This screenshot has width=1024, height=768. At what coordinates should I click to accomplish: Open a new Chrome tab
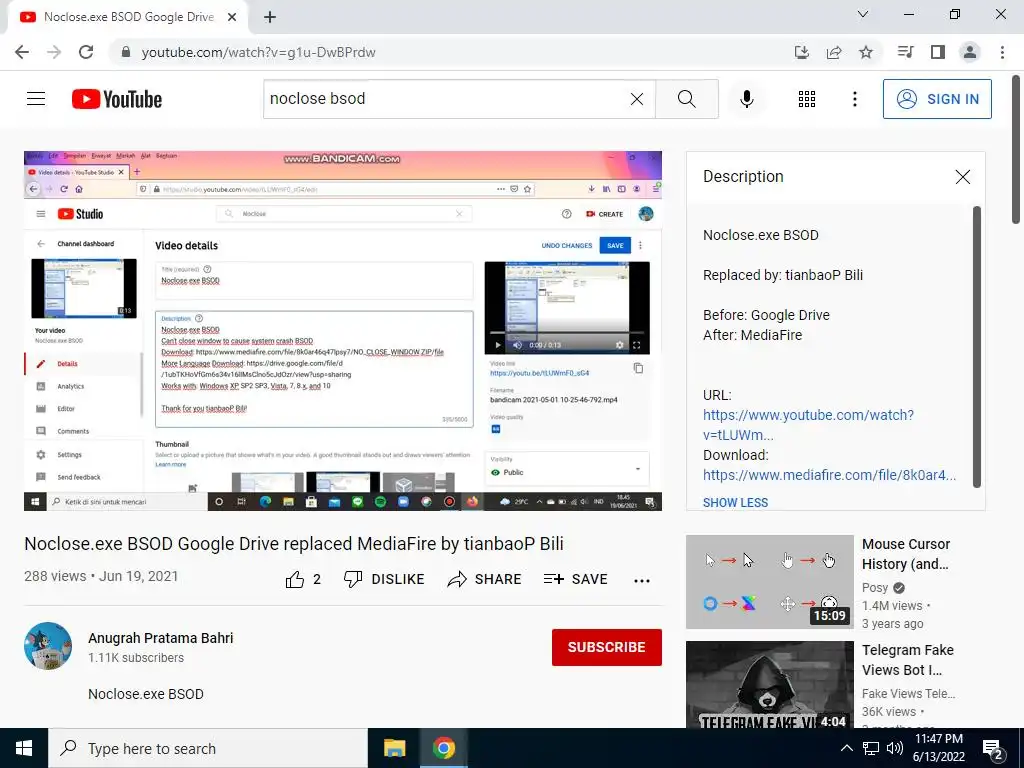pos(270,18)
